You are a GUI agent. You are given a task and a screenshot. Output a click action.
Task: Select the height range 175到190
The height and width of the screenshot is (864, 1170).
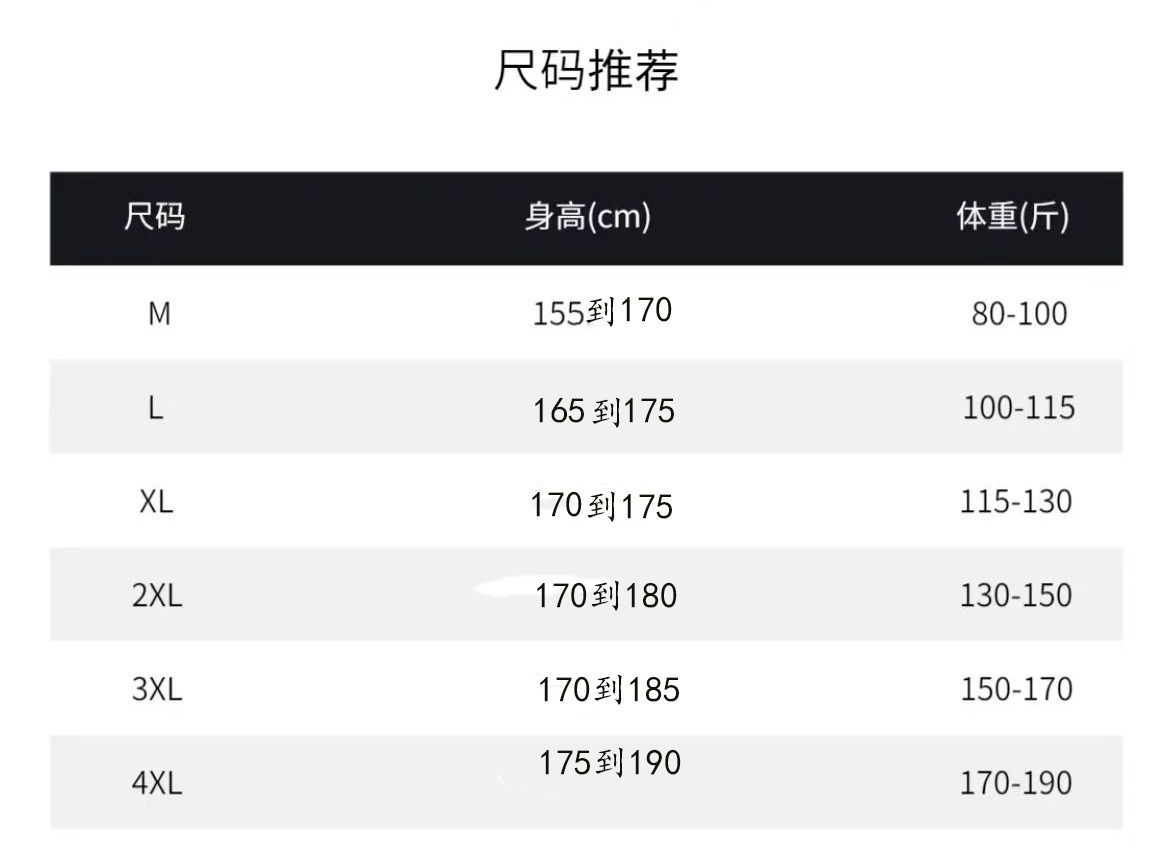(610, 764)
